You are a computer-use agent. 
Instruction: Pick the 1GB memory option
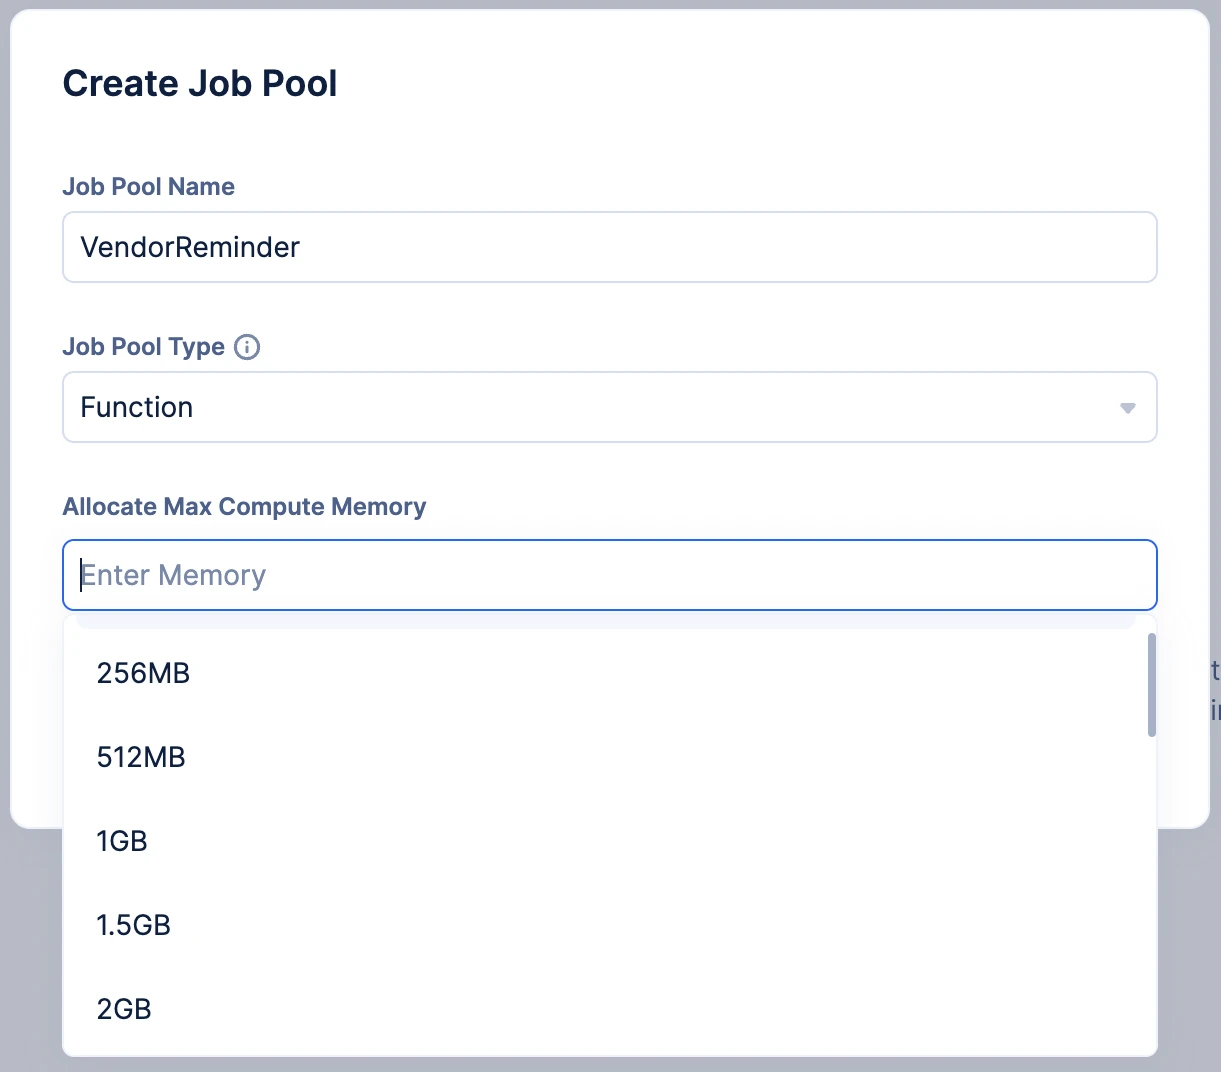pyautogui.click(x=609, y=841)
